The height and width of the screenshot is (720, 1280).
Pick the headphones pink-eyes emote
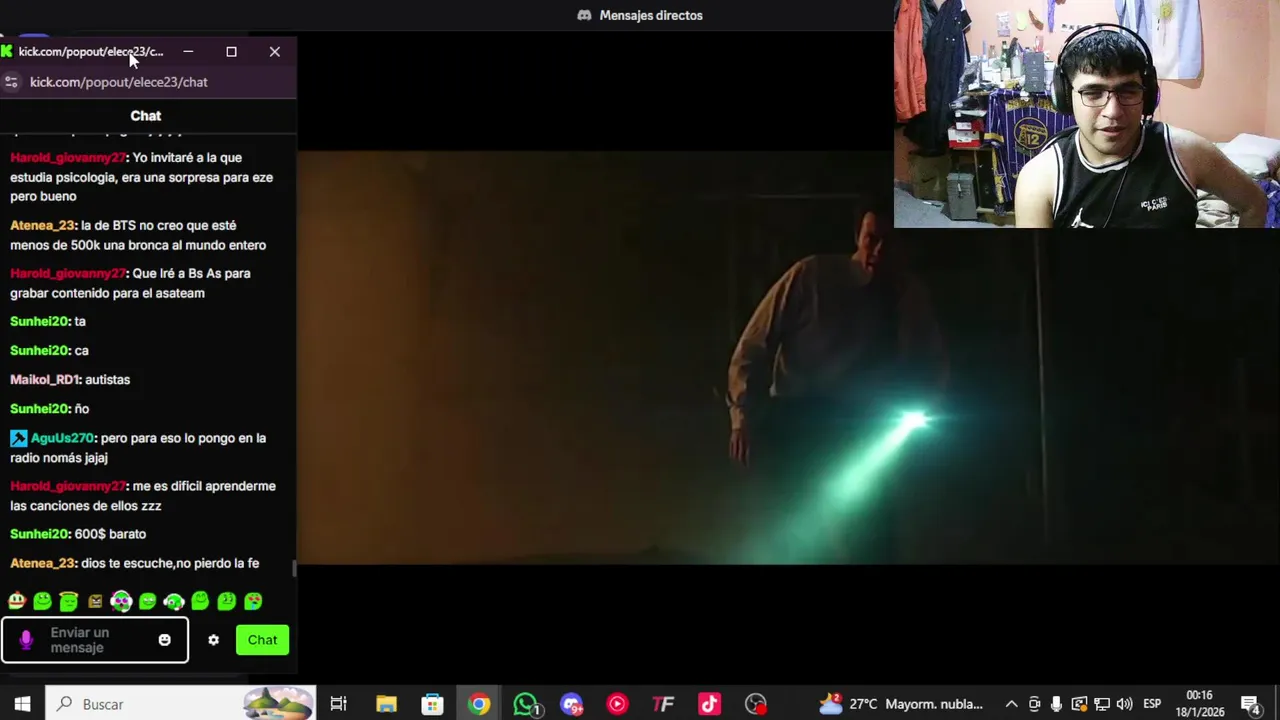point(121,601)
